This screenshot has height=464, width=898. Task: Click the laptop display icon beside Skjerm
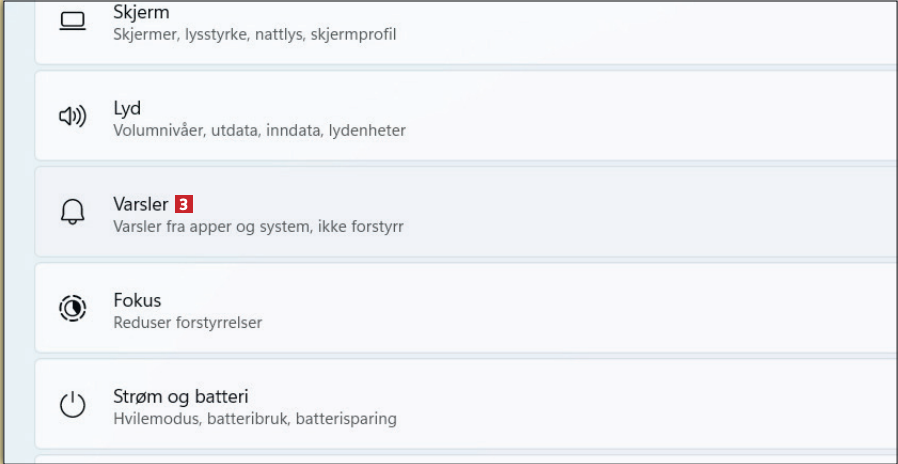pos(73,21)
